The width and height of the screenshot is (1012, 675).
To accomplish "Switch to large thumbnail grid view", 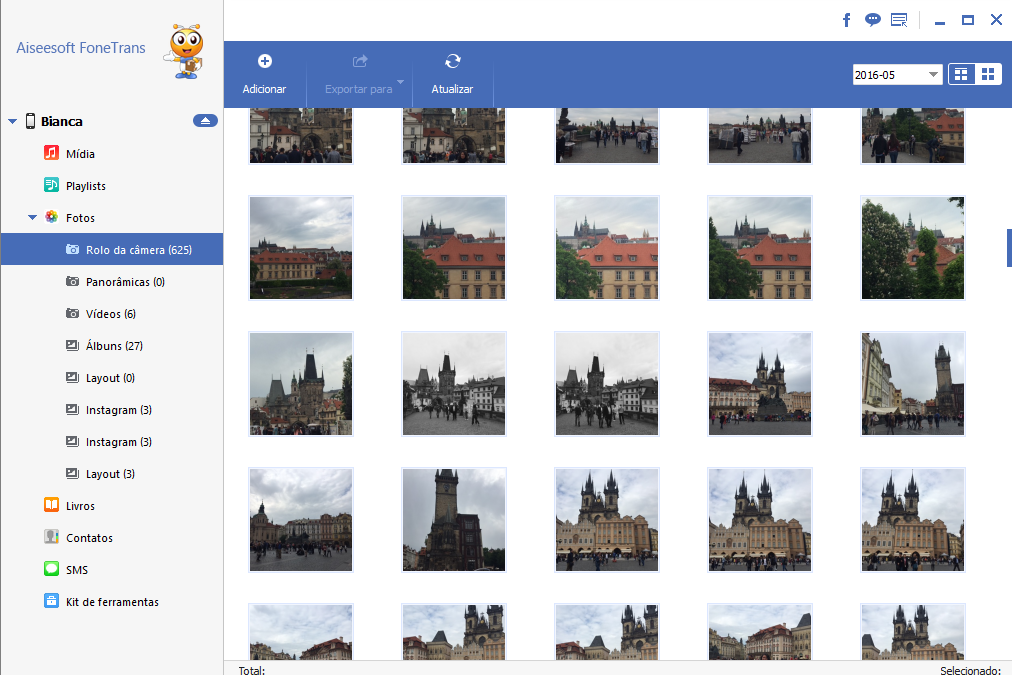I will [961, 74].
